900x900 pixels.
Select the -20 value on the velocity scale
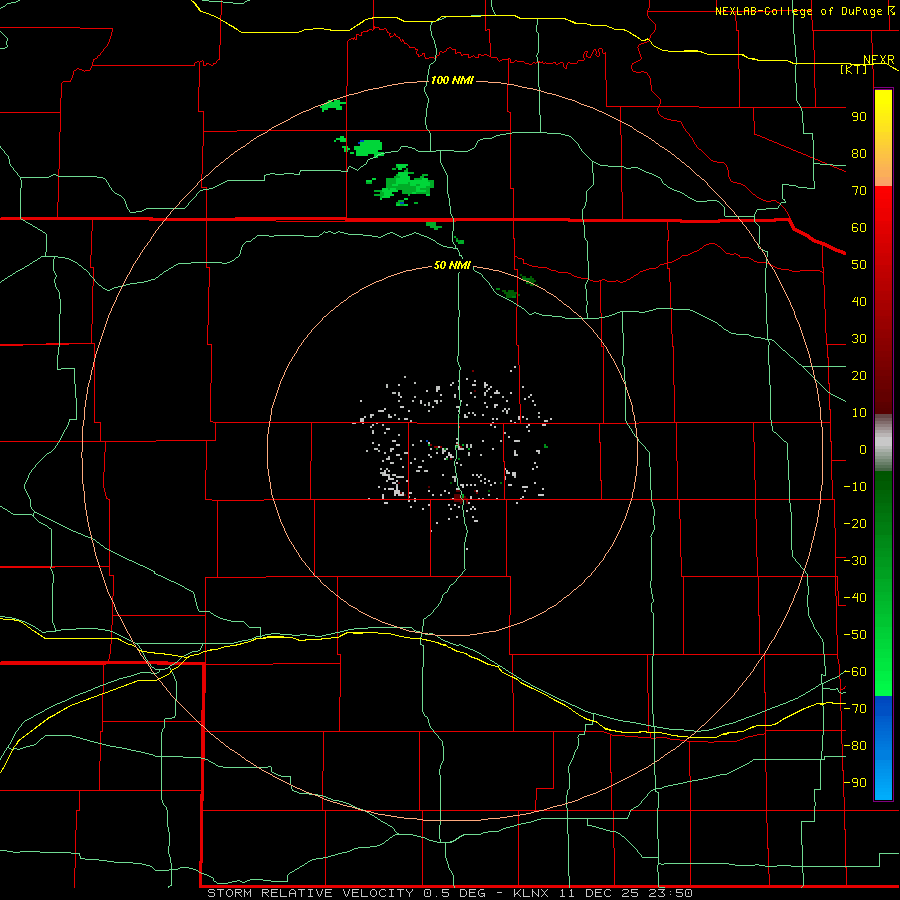pos(855,524)
